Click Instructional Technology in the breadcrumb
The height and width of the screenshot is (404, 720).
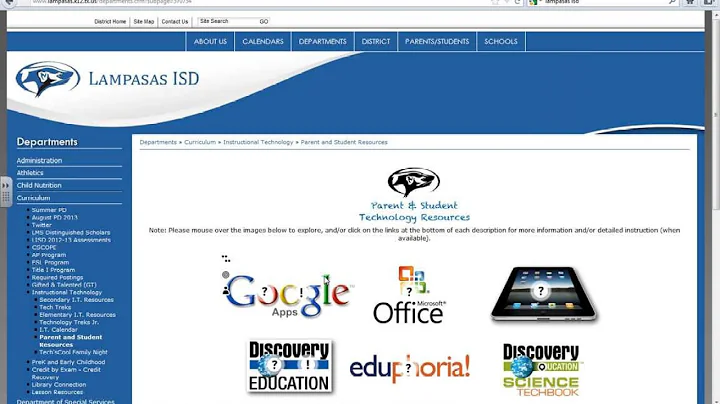tap(258, 142)
